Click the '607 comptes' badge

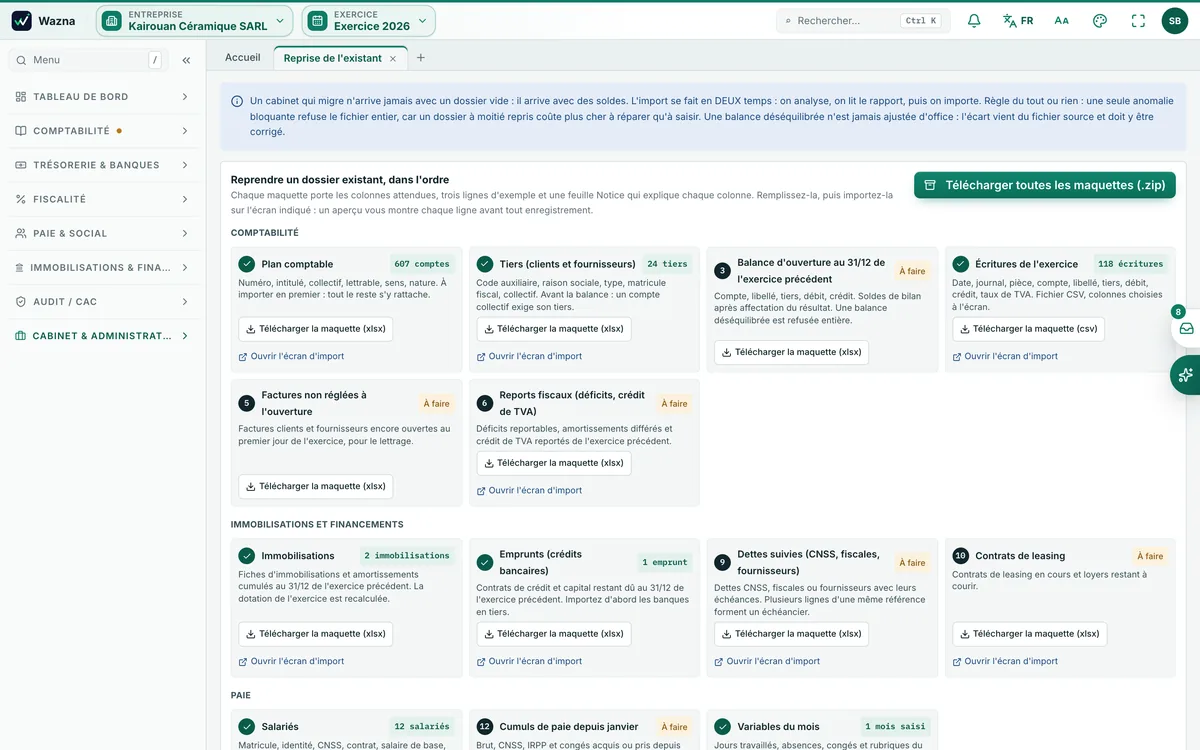(x=421, y=264)
